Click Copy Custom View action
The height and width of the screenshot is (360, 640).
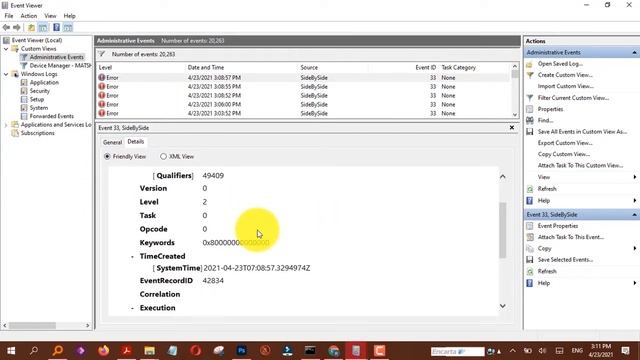click(564, 154)
